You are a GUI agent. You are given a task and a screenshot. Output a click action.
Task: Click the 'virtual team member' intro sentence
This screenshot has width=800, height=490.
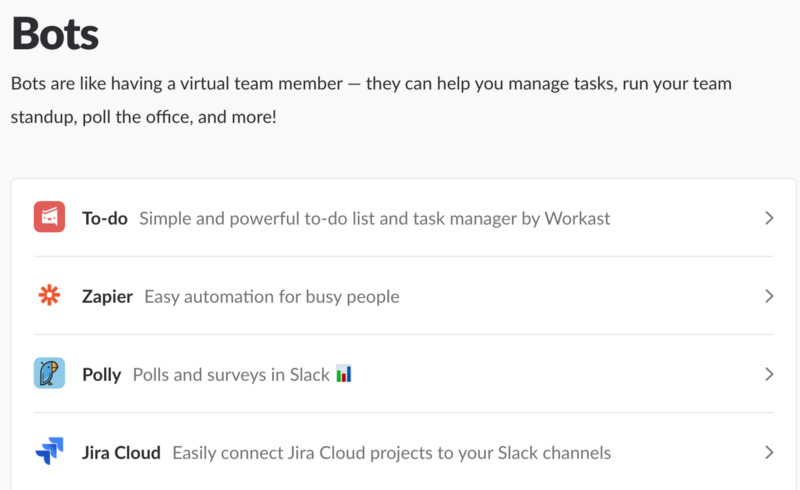tap(371, 83)
